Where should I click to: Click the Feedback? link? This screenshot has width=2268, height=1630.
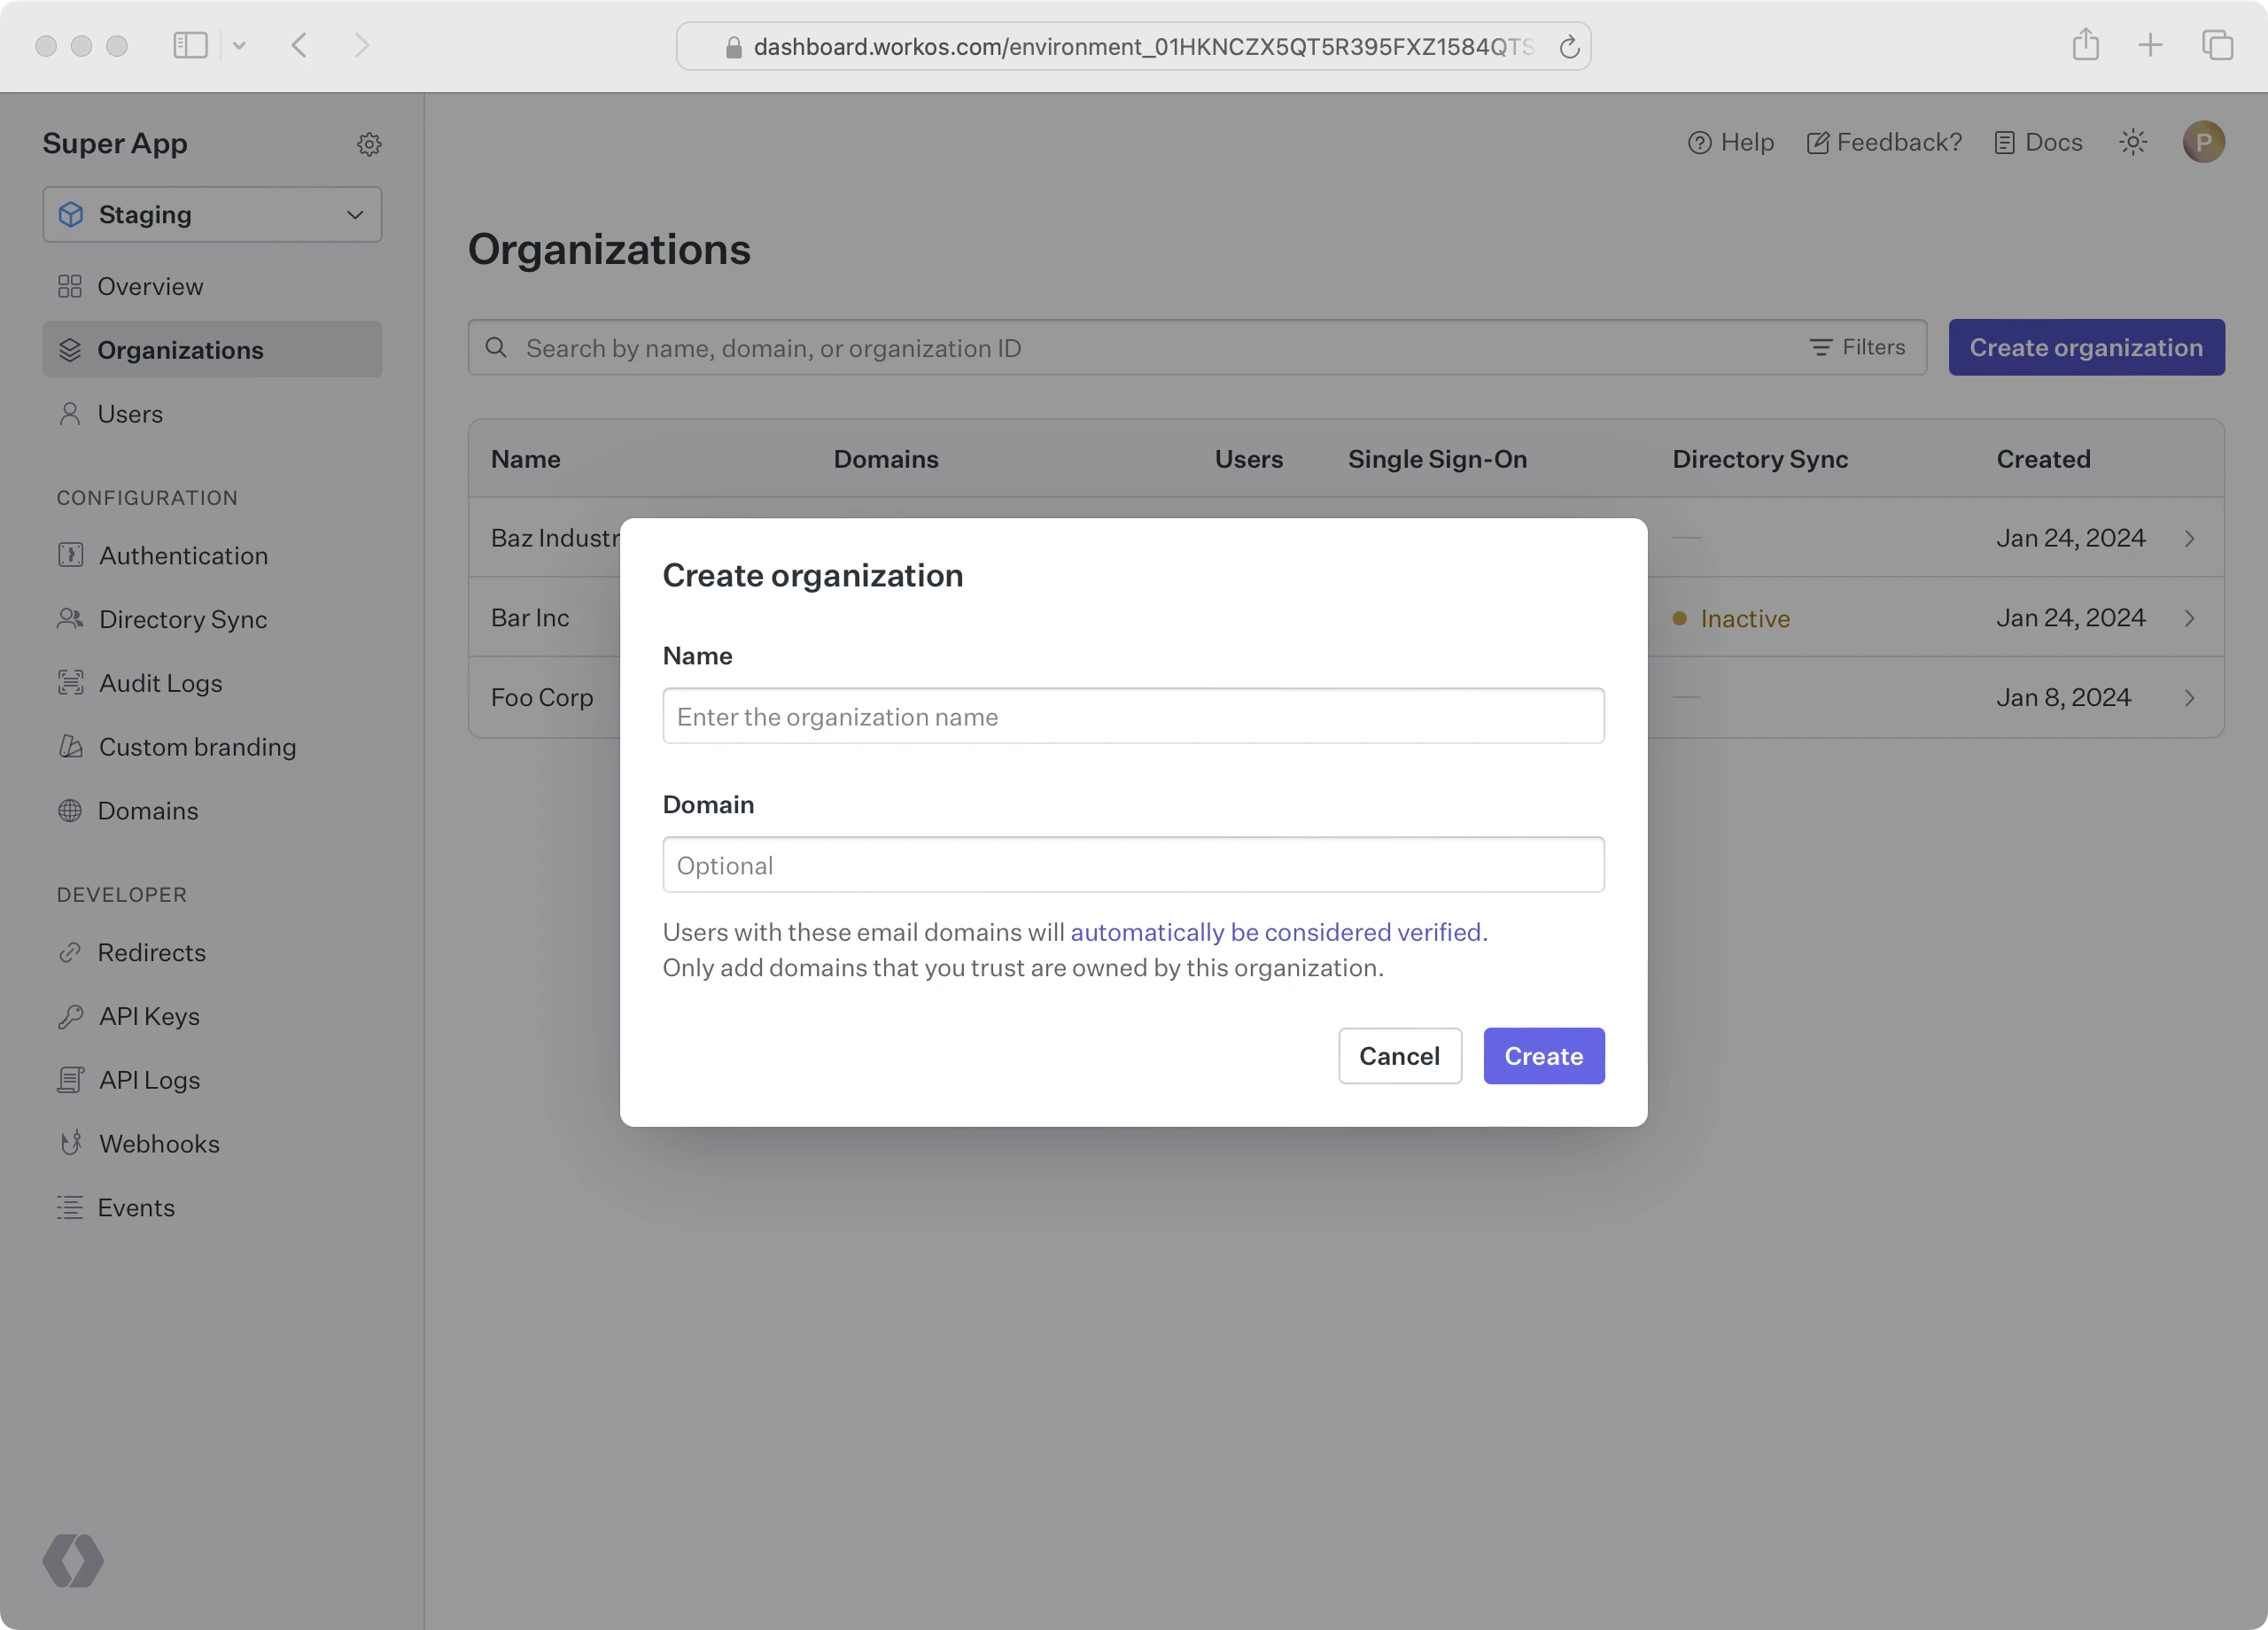point(1884,142)
